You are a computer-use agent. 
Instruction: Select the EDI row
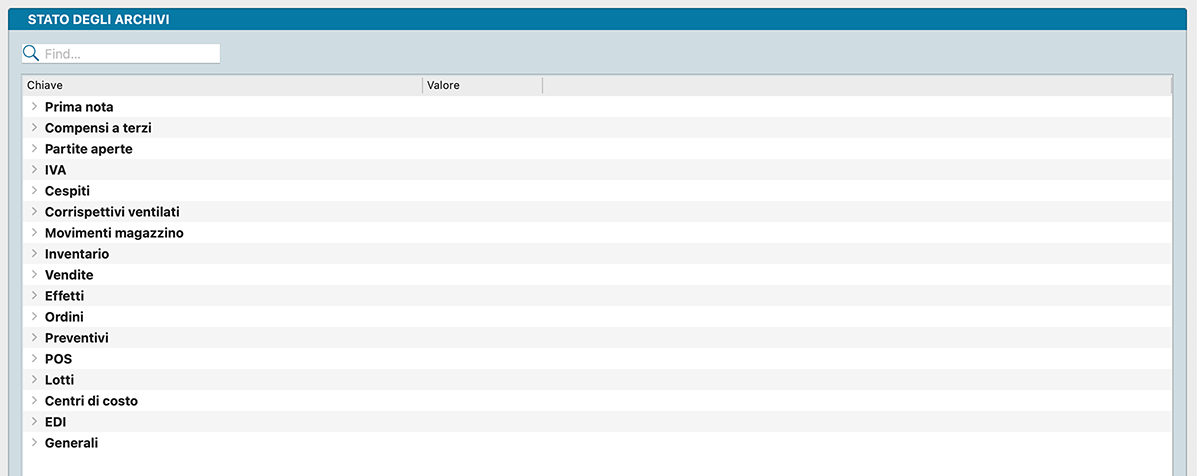pos(55,422)
